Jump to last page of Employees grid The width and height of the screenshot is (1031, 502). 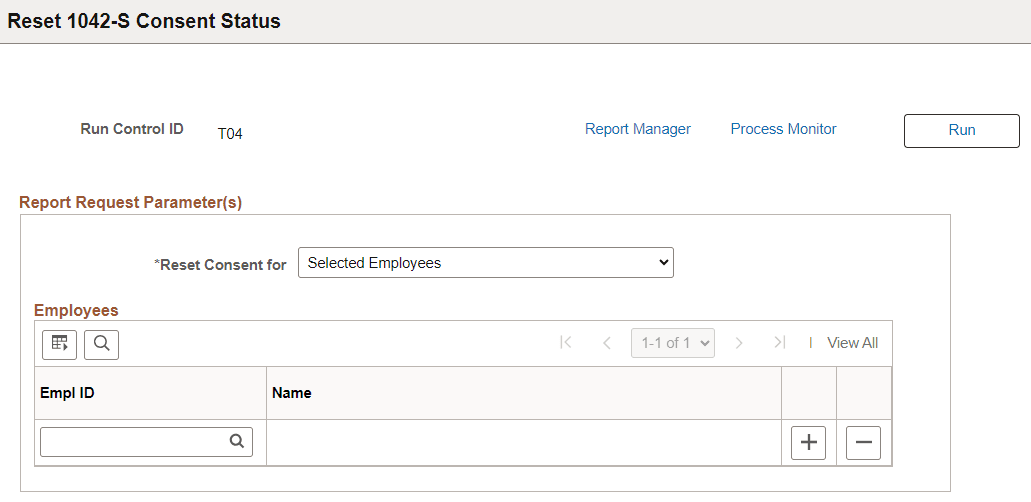click(x=779, y=343)
